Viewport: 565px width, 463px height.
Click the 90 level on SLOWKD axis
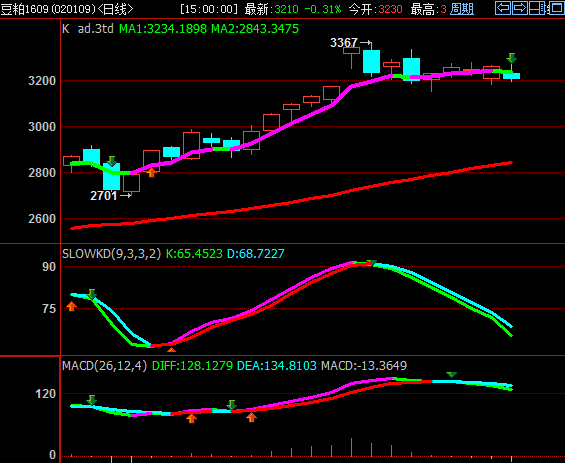pyautogui.click(x=49, y=267)
